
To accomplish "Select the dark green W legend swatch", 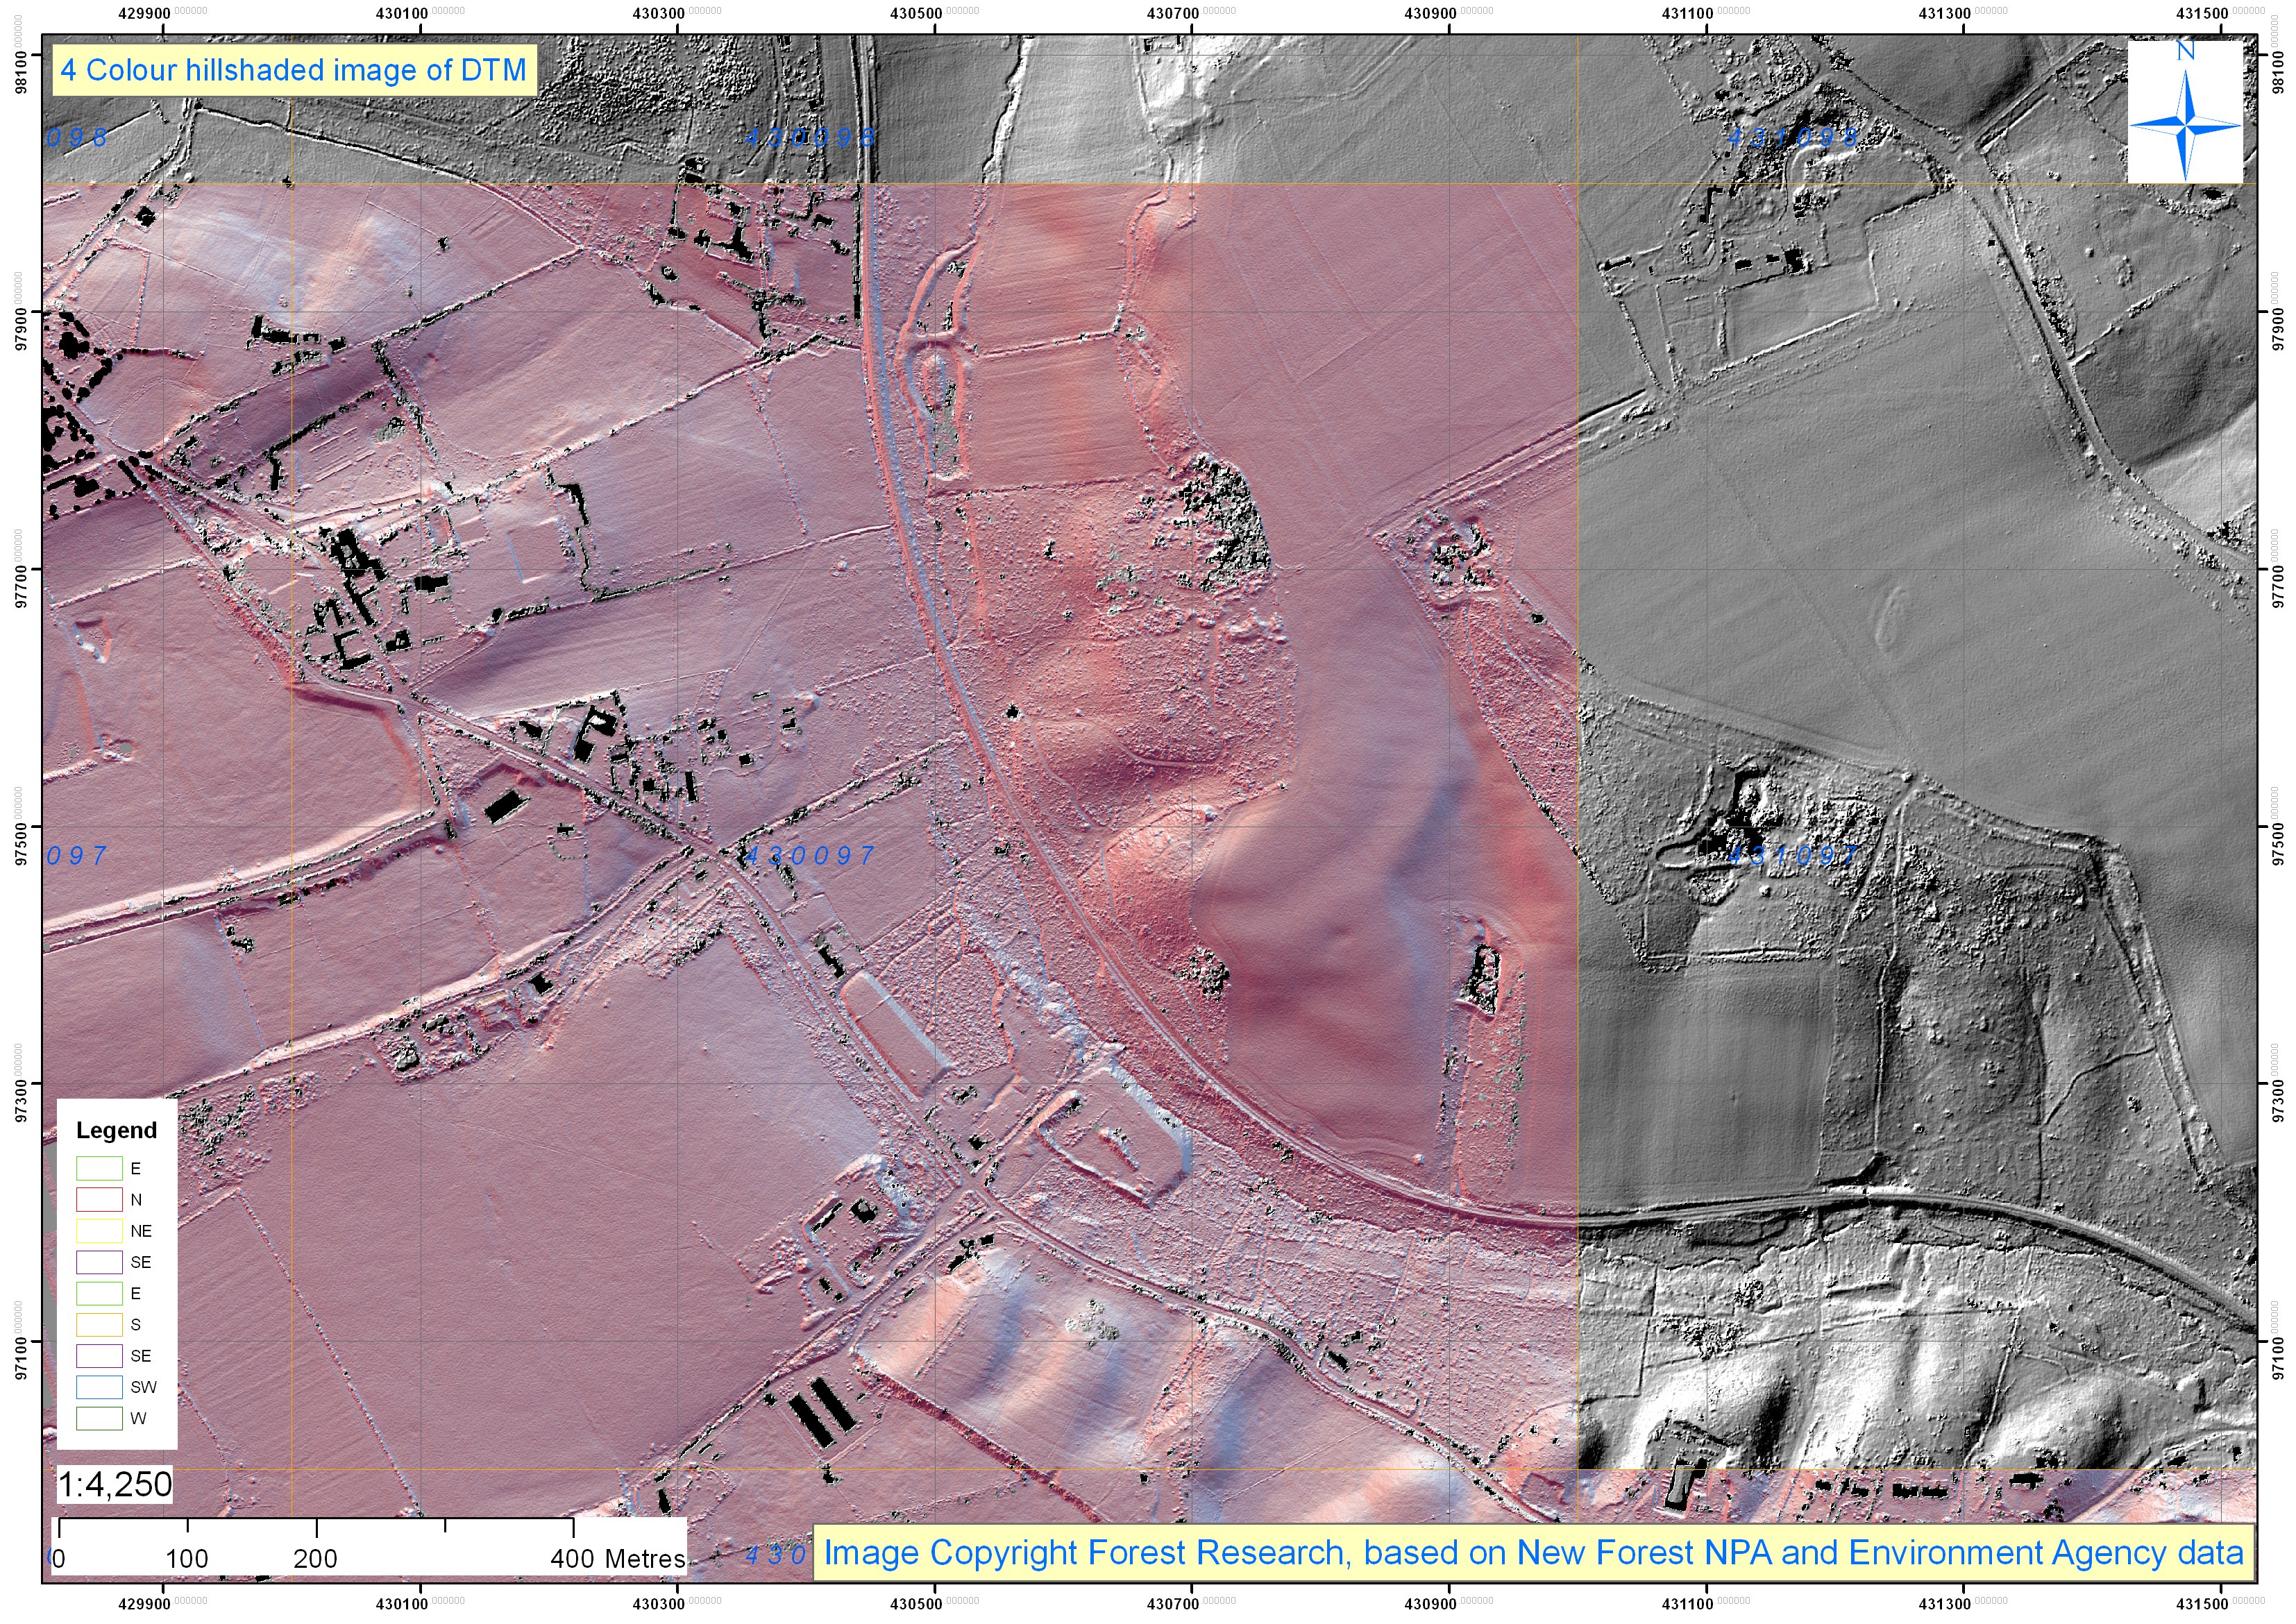I will [x=99, y=1418].
